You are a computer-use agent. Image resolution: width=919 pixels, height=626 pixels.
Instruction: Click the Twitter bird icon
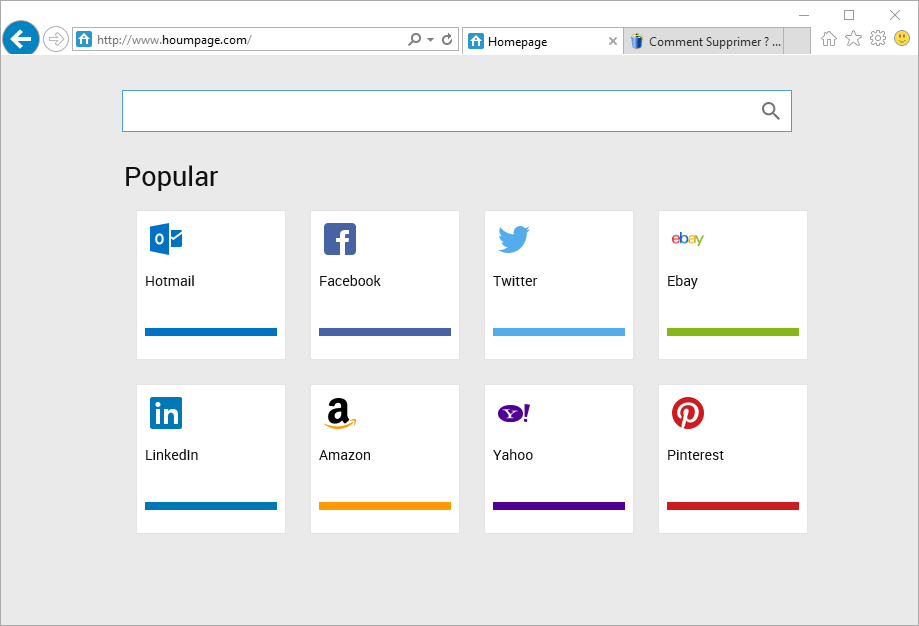point(514,239)
